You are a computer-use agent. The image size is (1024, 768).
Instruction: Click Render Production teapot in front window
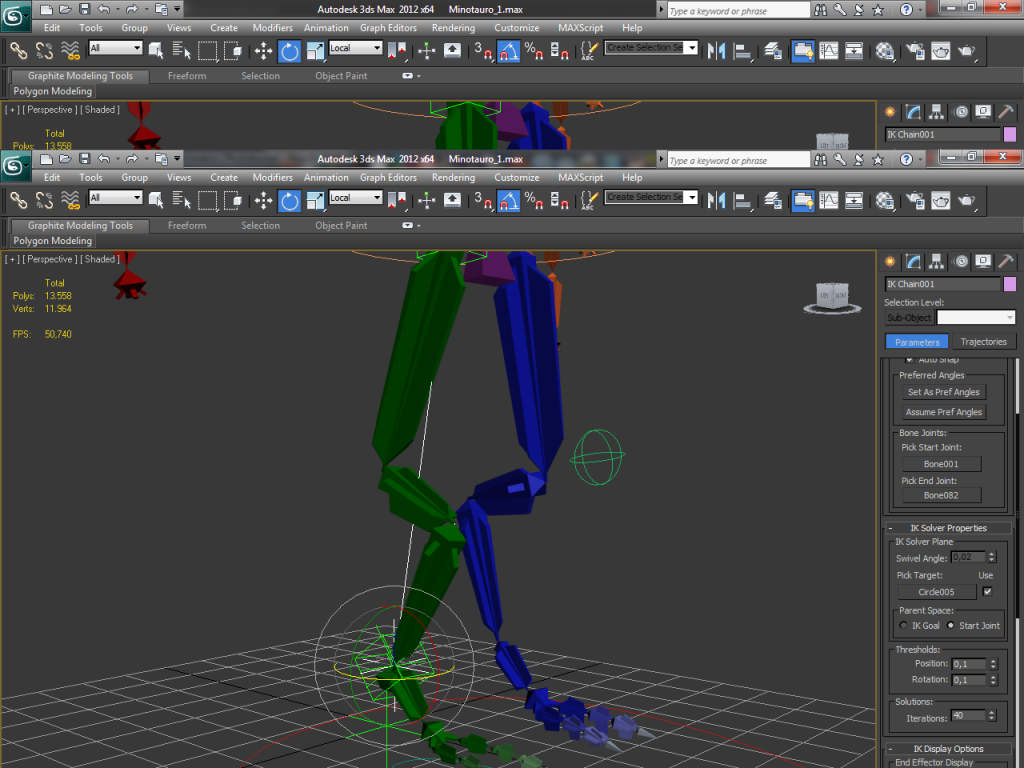tap(967, 200)
